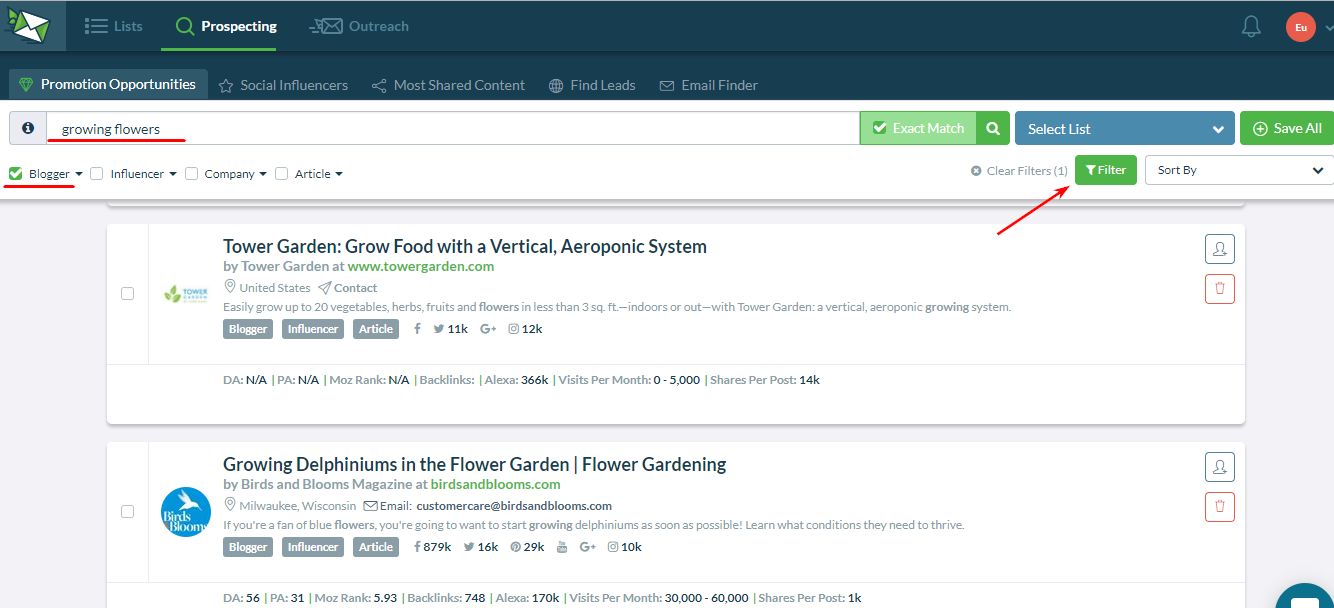This screenshot has height=608, width=1334.
Task: Click Birds and Blooms Blogger tag
Action: coord(248,547)
